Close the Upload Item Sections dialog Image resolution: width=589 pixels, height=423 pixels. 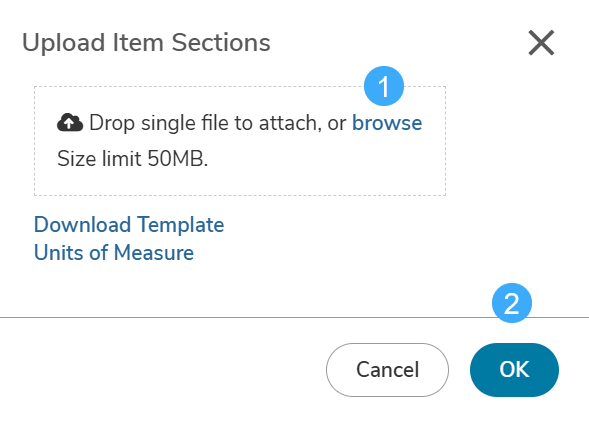[541, 42]
